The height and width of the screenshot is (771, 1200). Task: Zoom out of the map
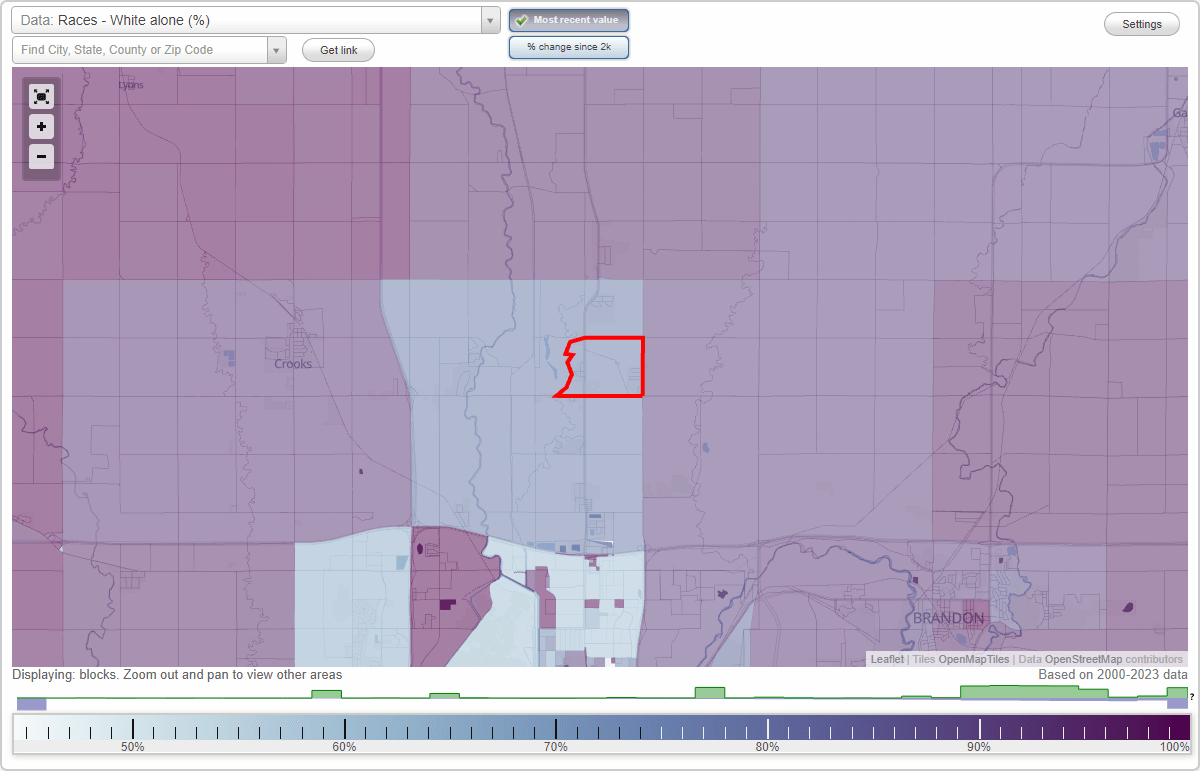[x=41, y=157]
